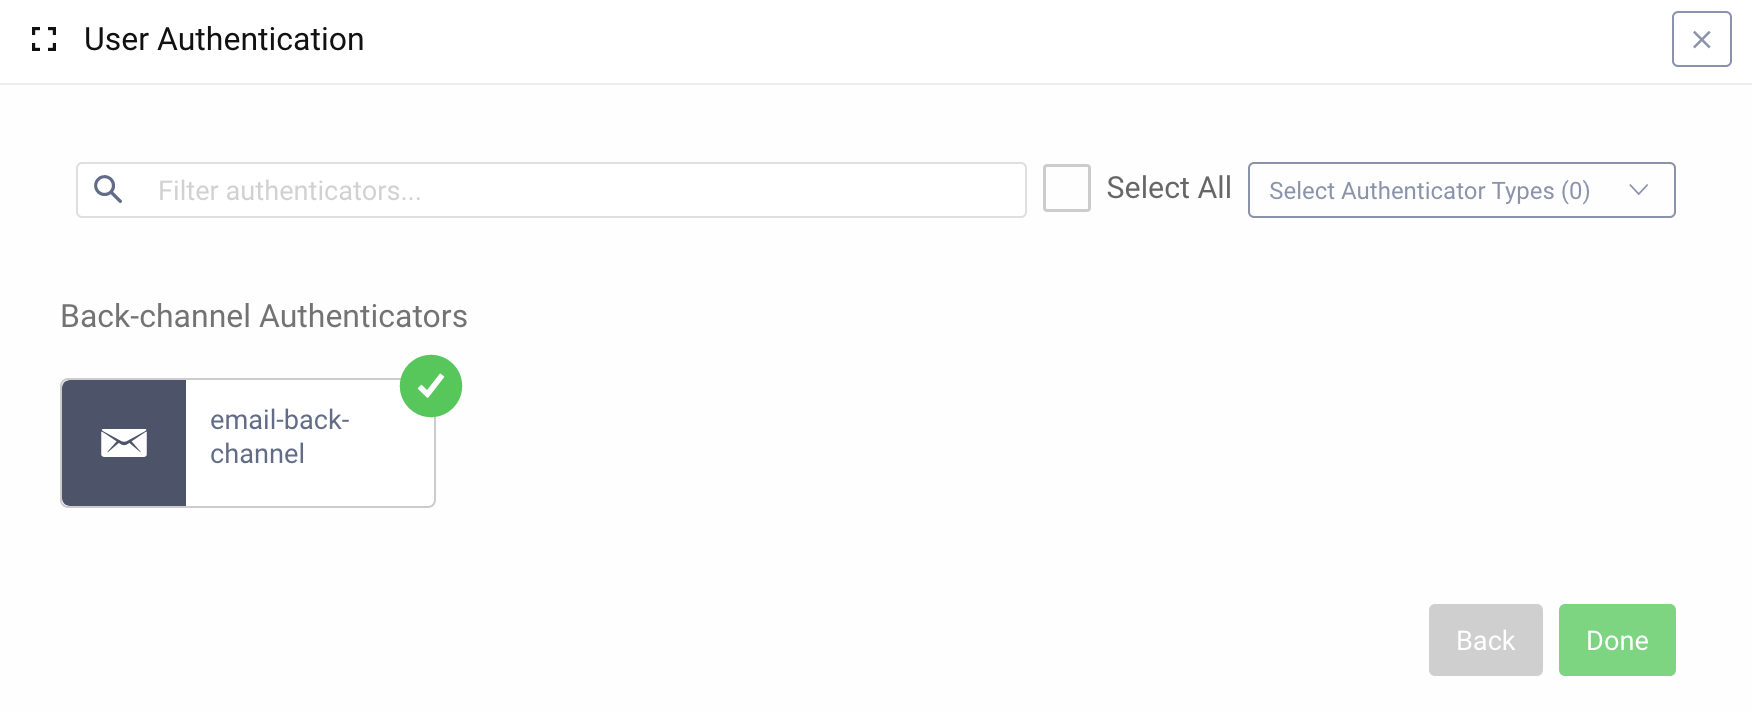Image resolution: width=1752 pixels, height=712 pixels.
Task: Check the box next to Select All
Action: [x=1066, y=189]
